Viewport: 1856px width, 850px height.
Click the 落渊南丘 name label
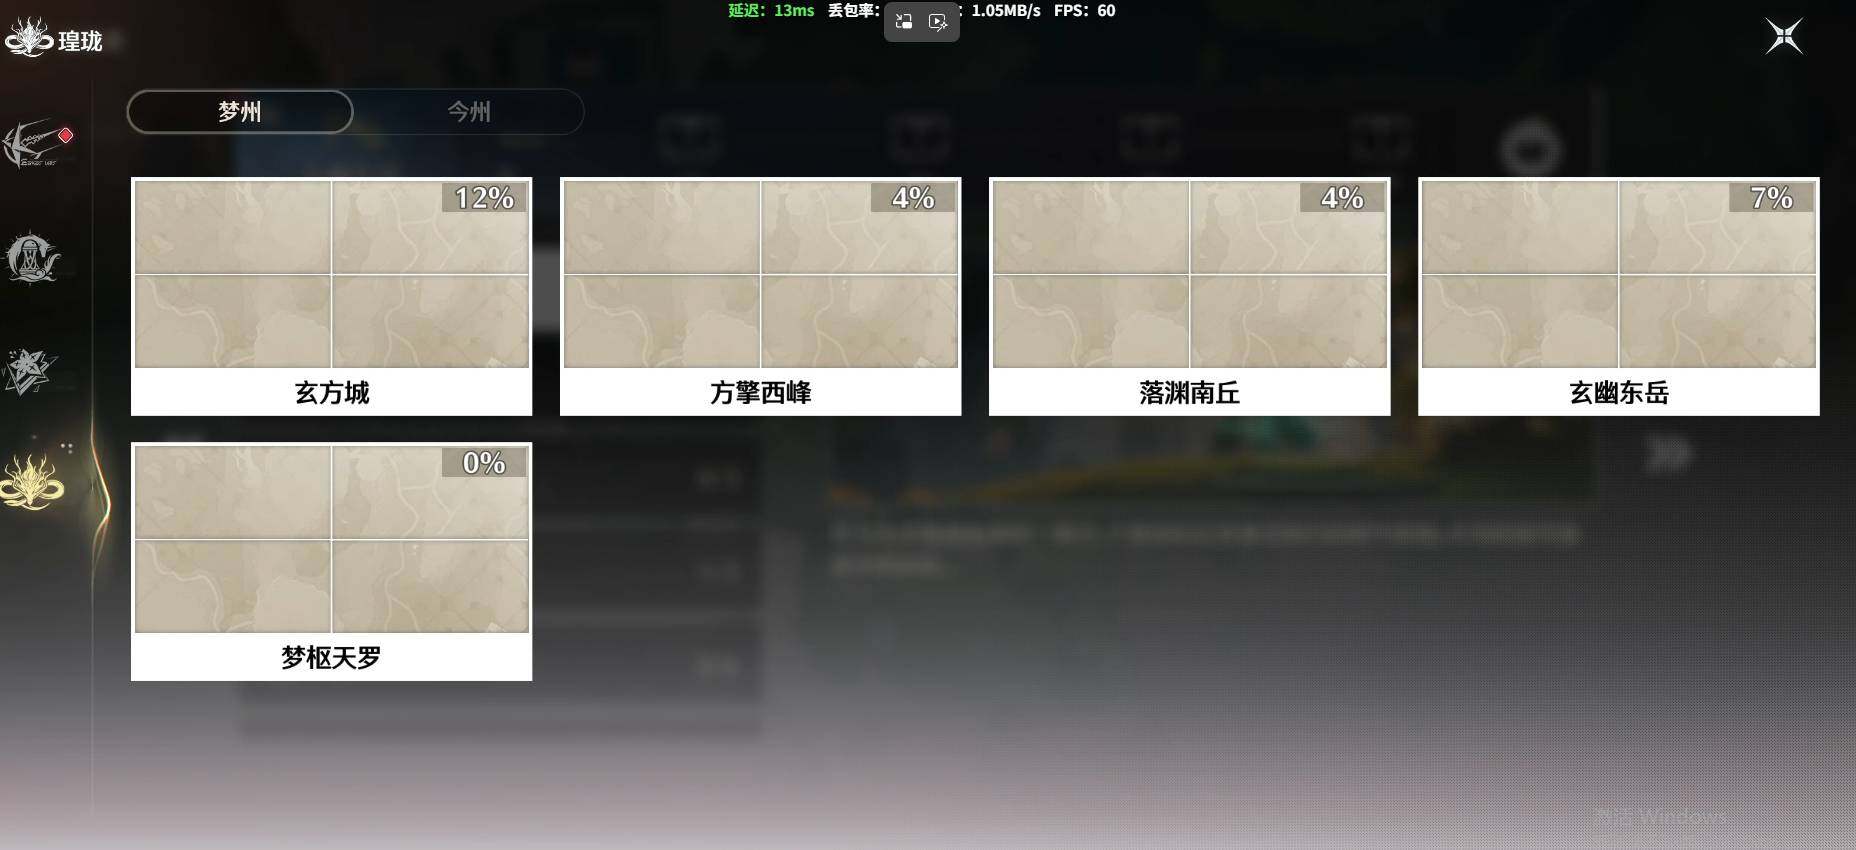tap(1190, 392)
